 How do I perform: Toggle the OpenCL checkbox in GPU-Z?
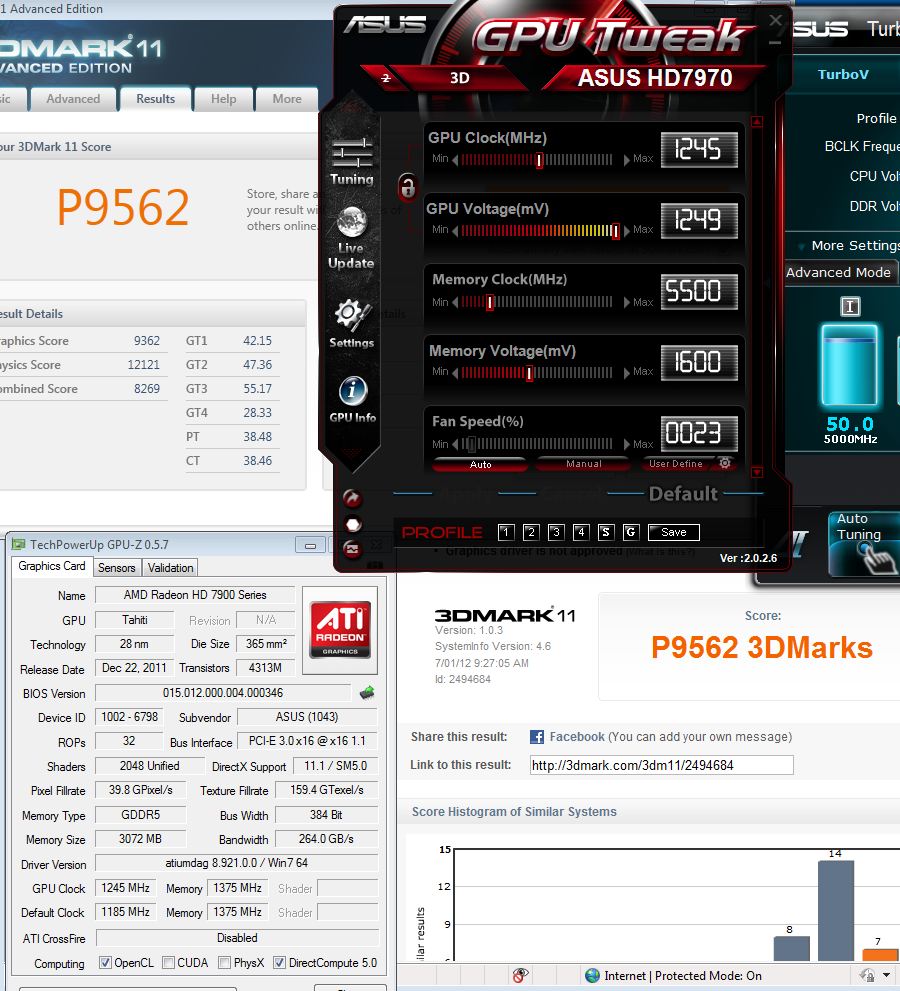[x=106, y=963]
